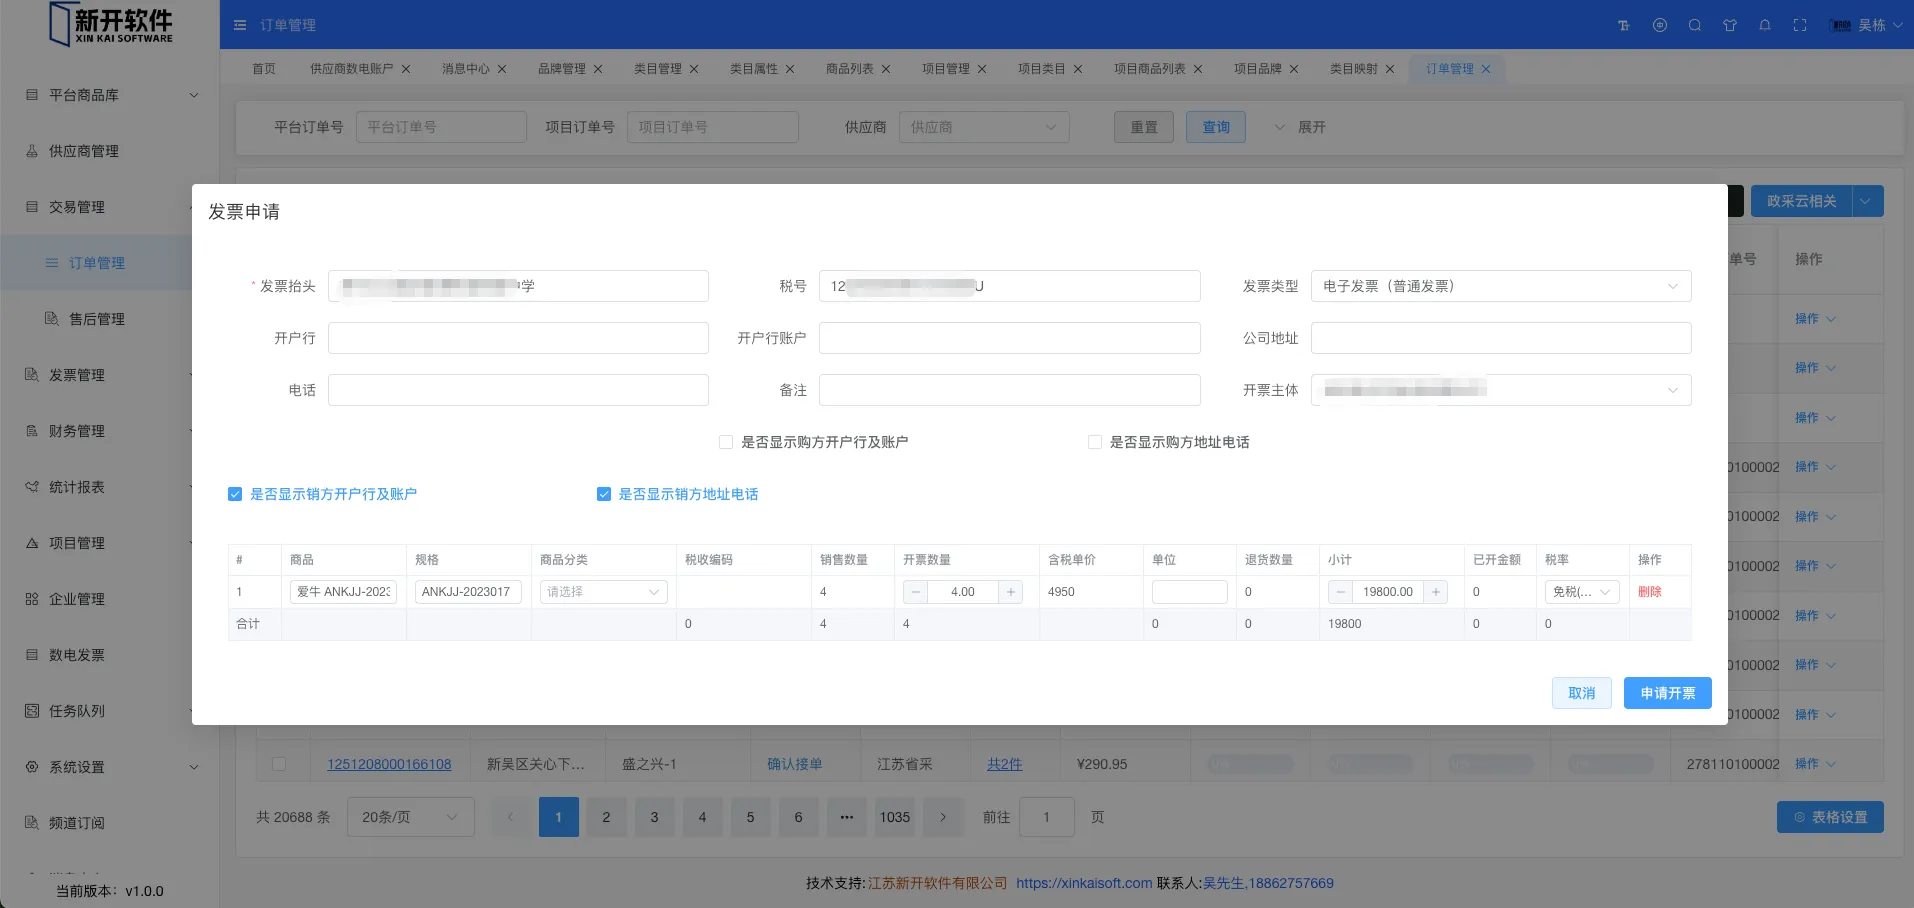Click 申请开票 button

click(1667, 693)
